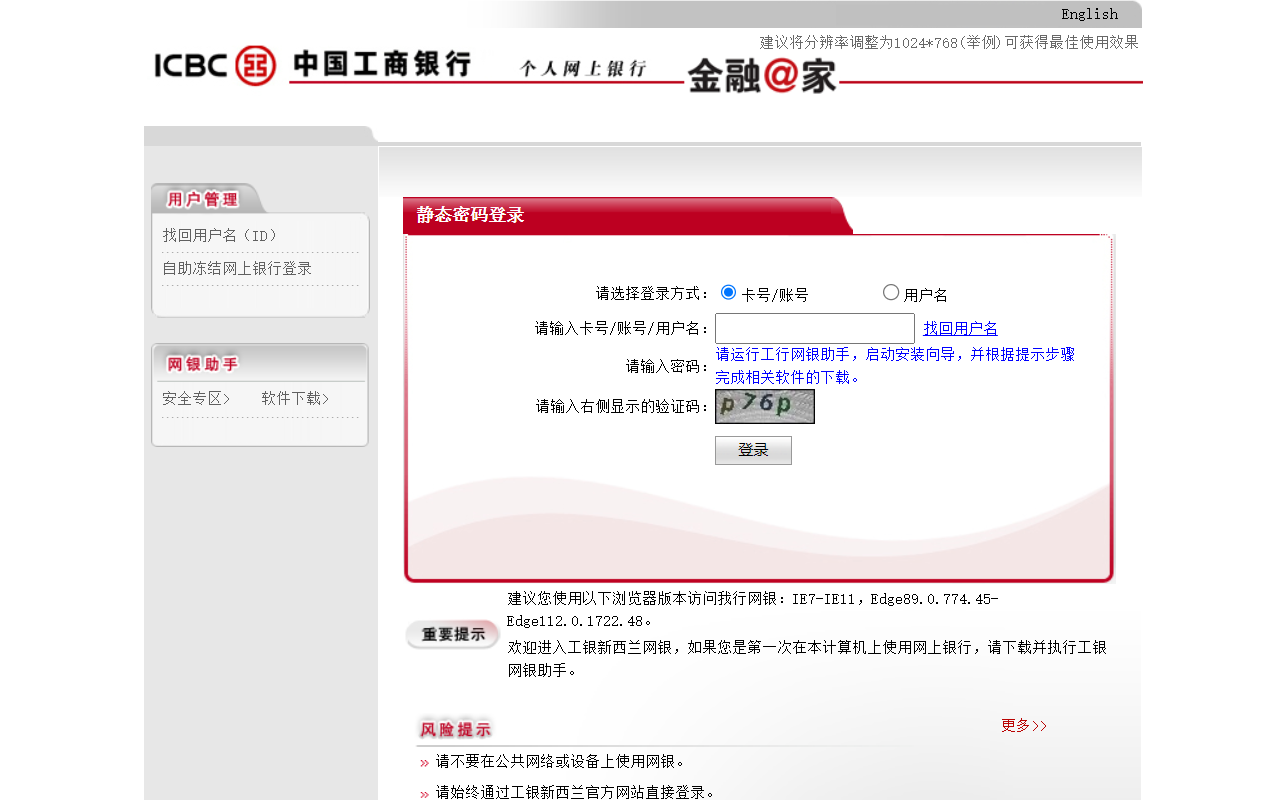Viewport: 1280px width, 800px height.
Task: Expand 更多>> risk tips
Action: (x=1022, y=726)
